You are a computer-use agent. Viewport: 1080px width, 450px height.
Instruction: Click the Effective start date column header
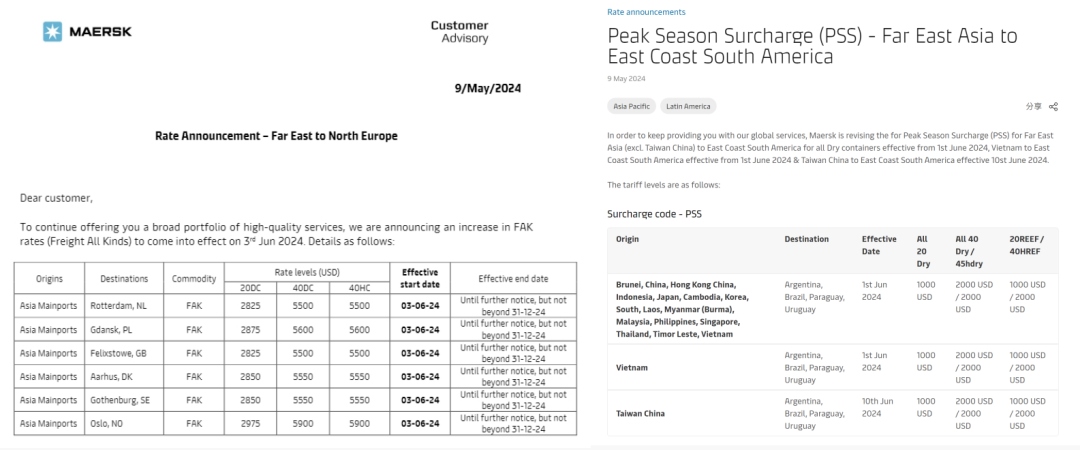(x=420, y=277)
